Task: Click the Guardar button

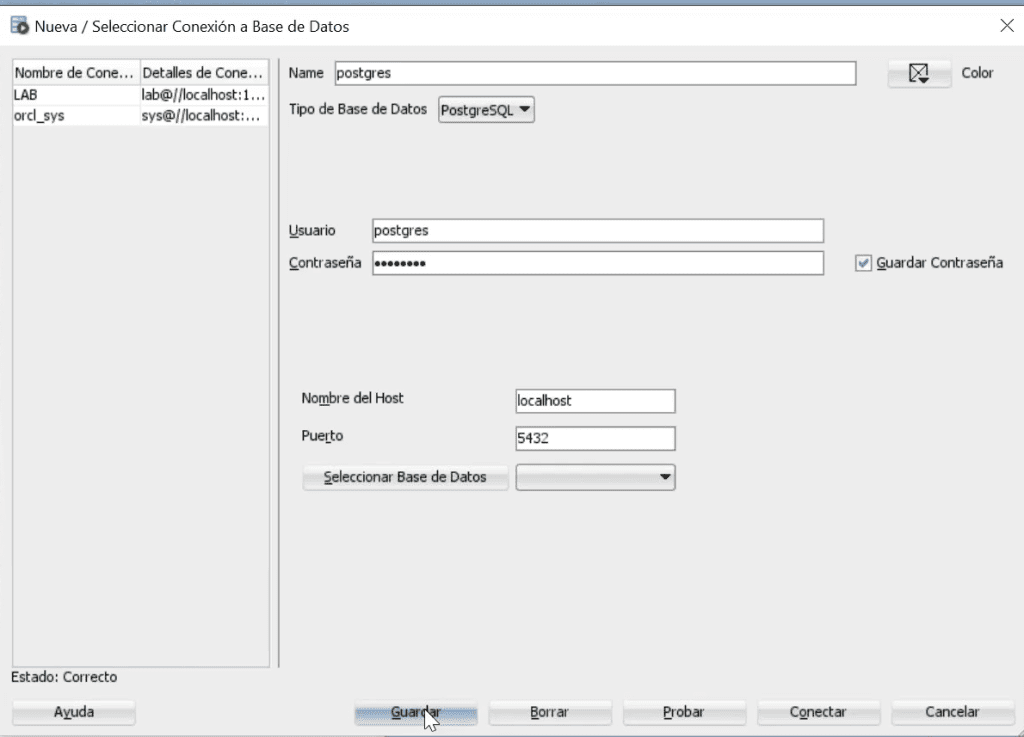Action: coord(416,712)
